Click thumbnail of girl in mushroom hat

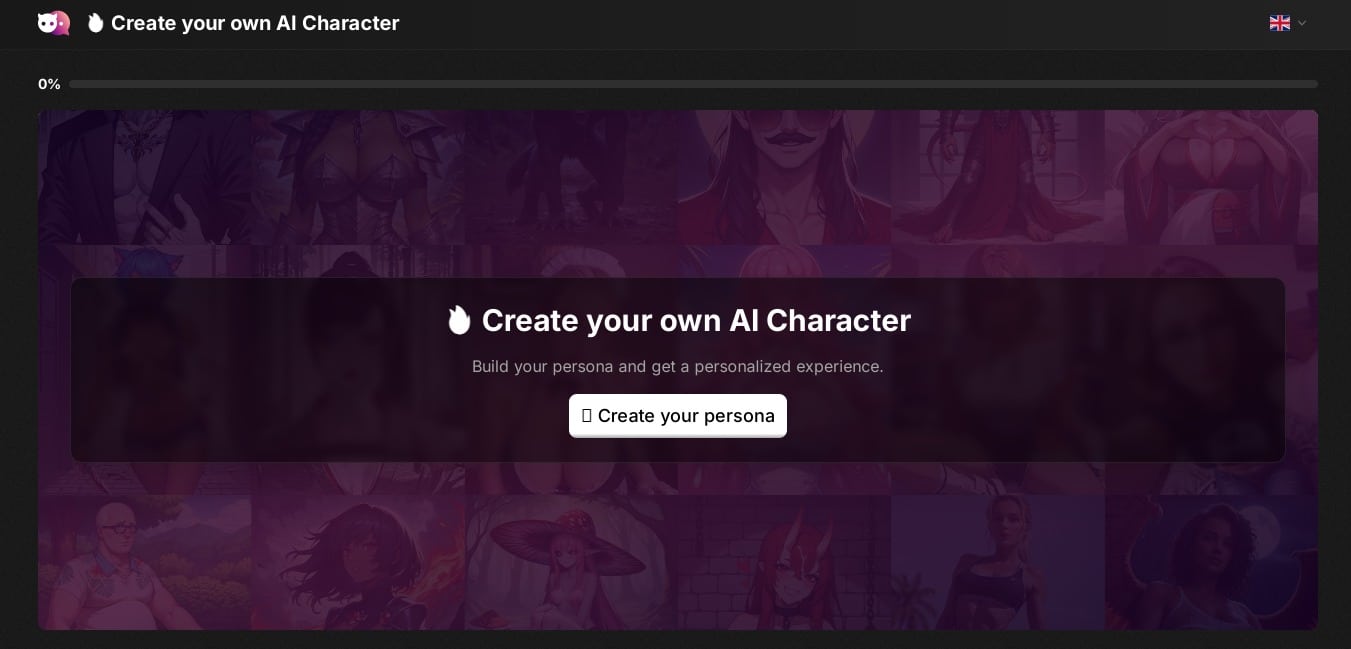[x=571, y=562]
